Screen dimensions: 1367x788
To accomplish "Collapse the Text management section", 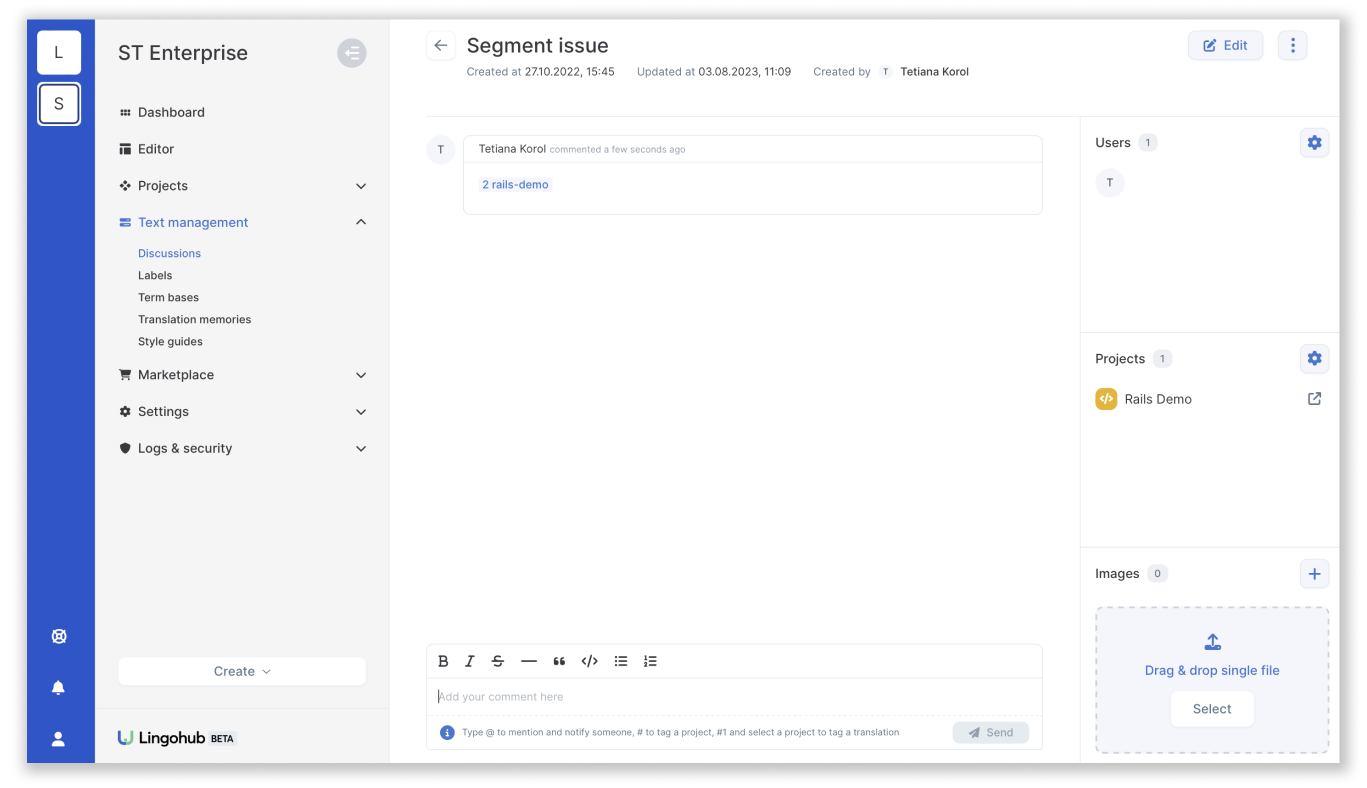I will point(361,222).
